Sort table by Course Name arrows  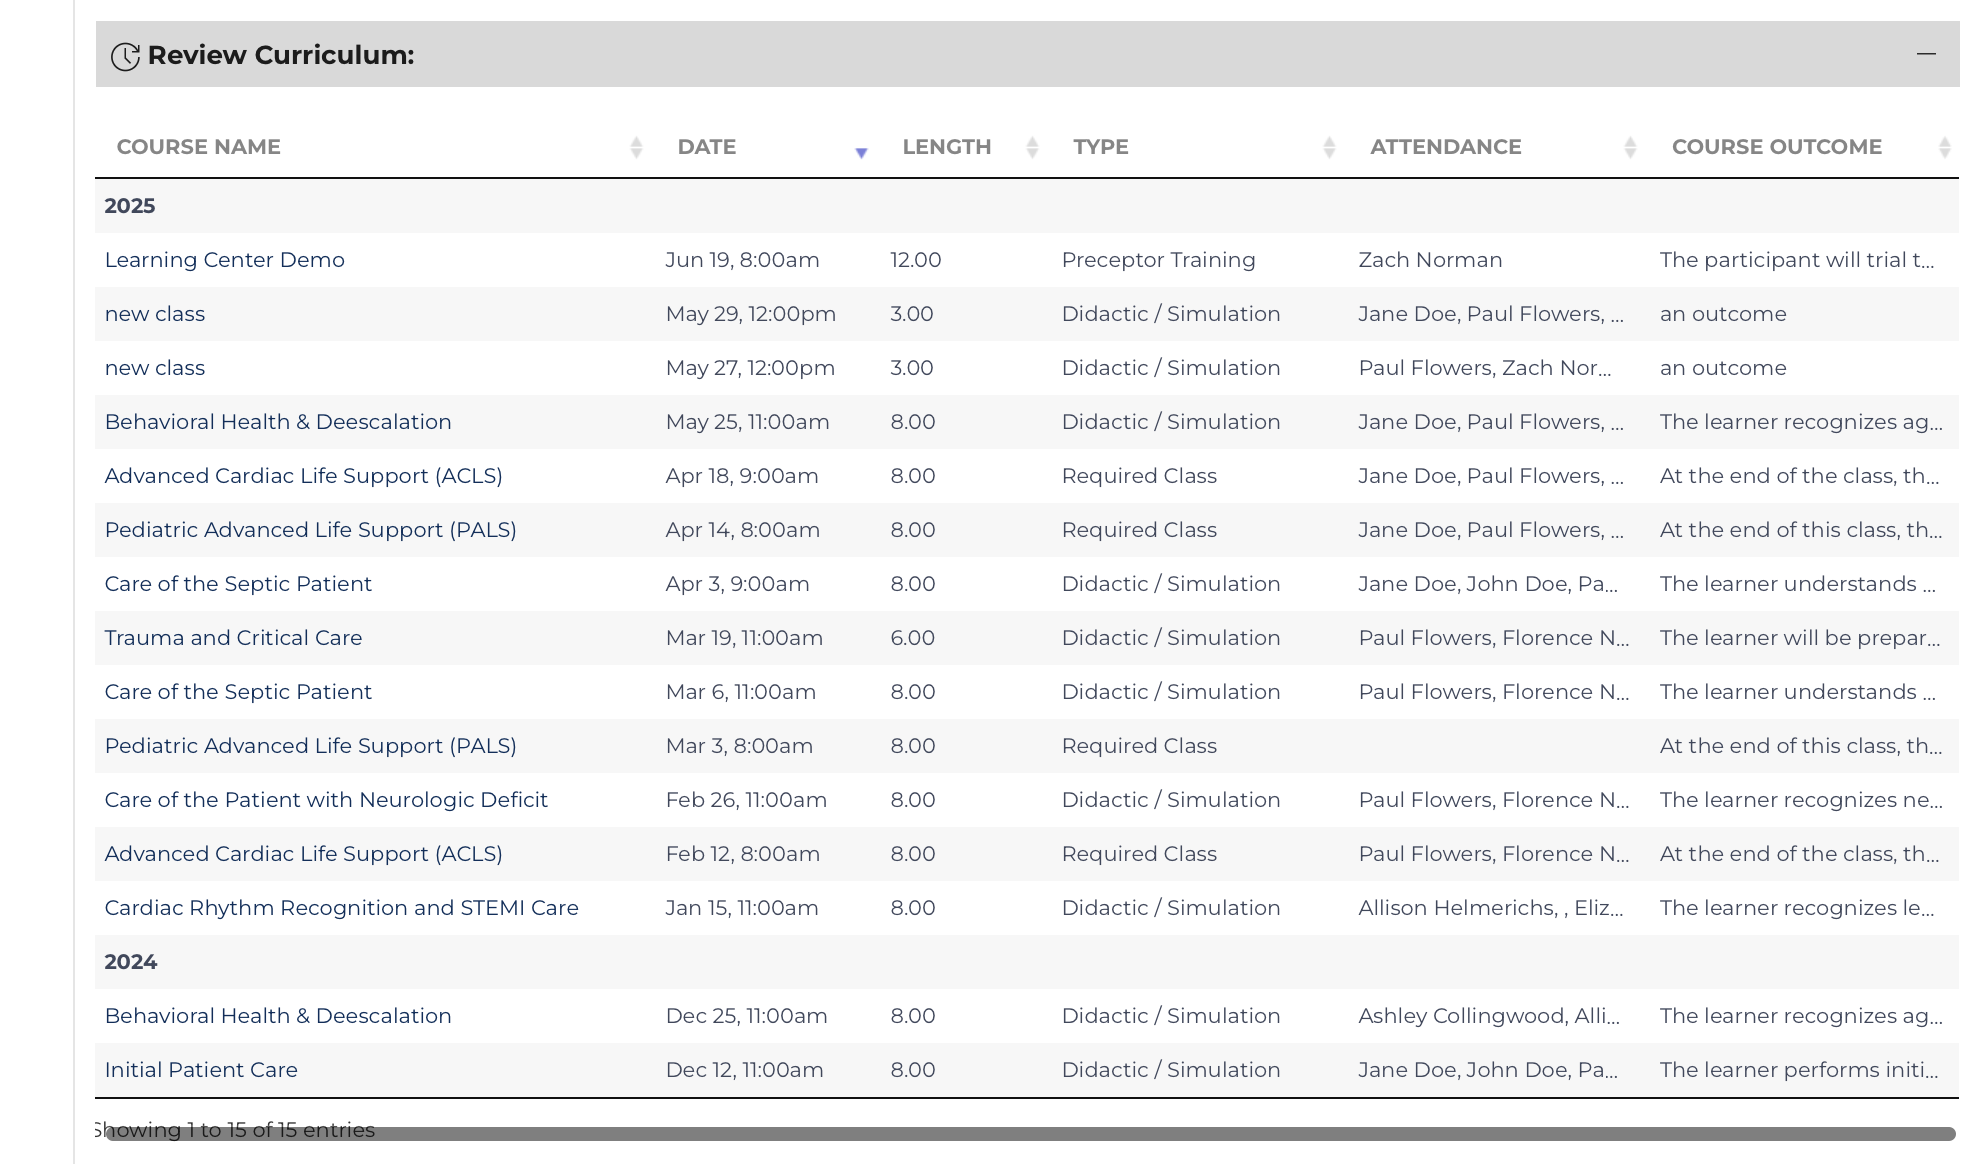[636, 148]
